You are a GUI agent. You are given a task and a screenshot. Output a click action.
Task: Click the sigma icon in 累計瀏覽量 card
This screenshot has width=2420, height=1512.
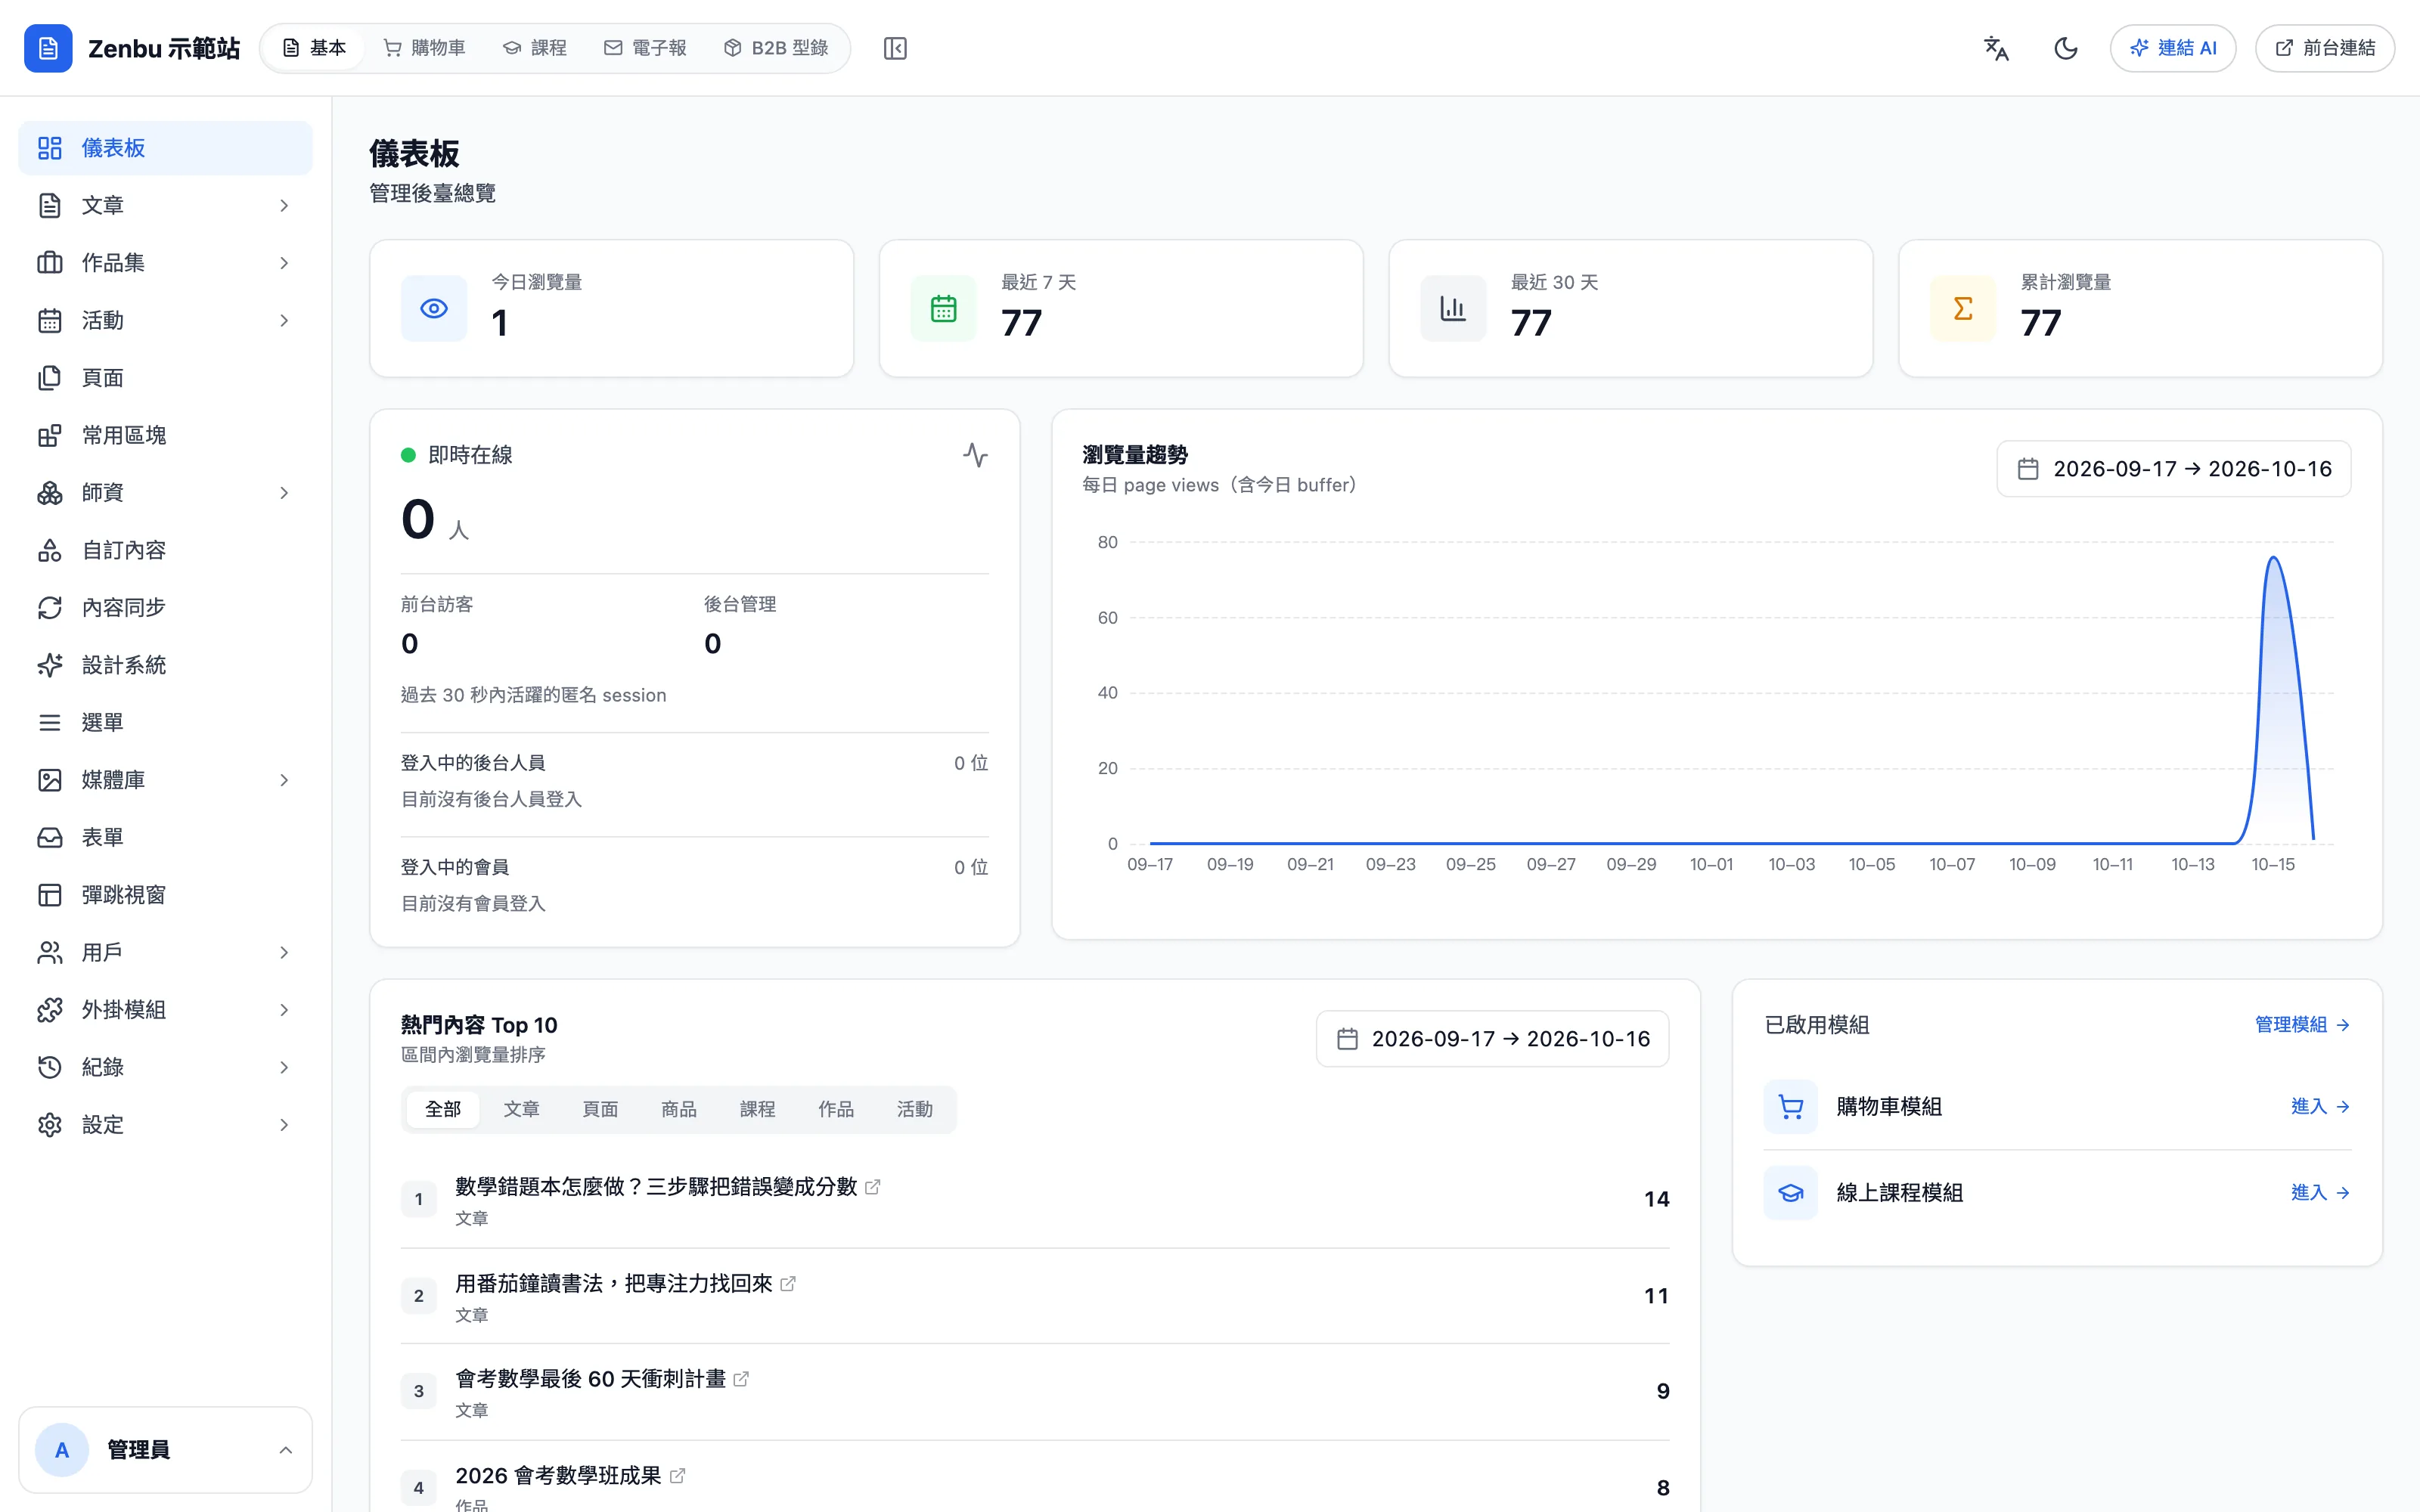click(x=1963, y=308)
